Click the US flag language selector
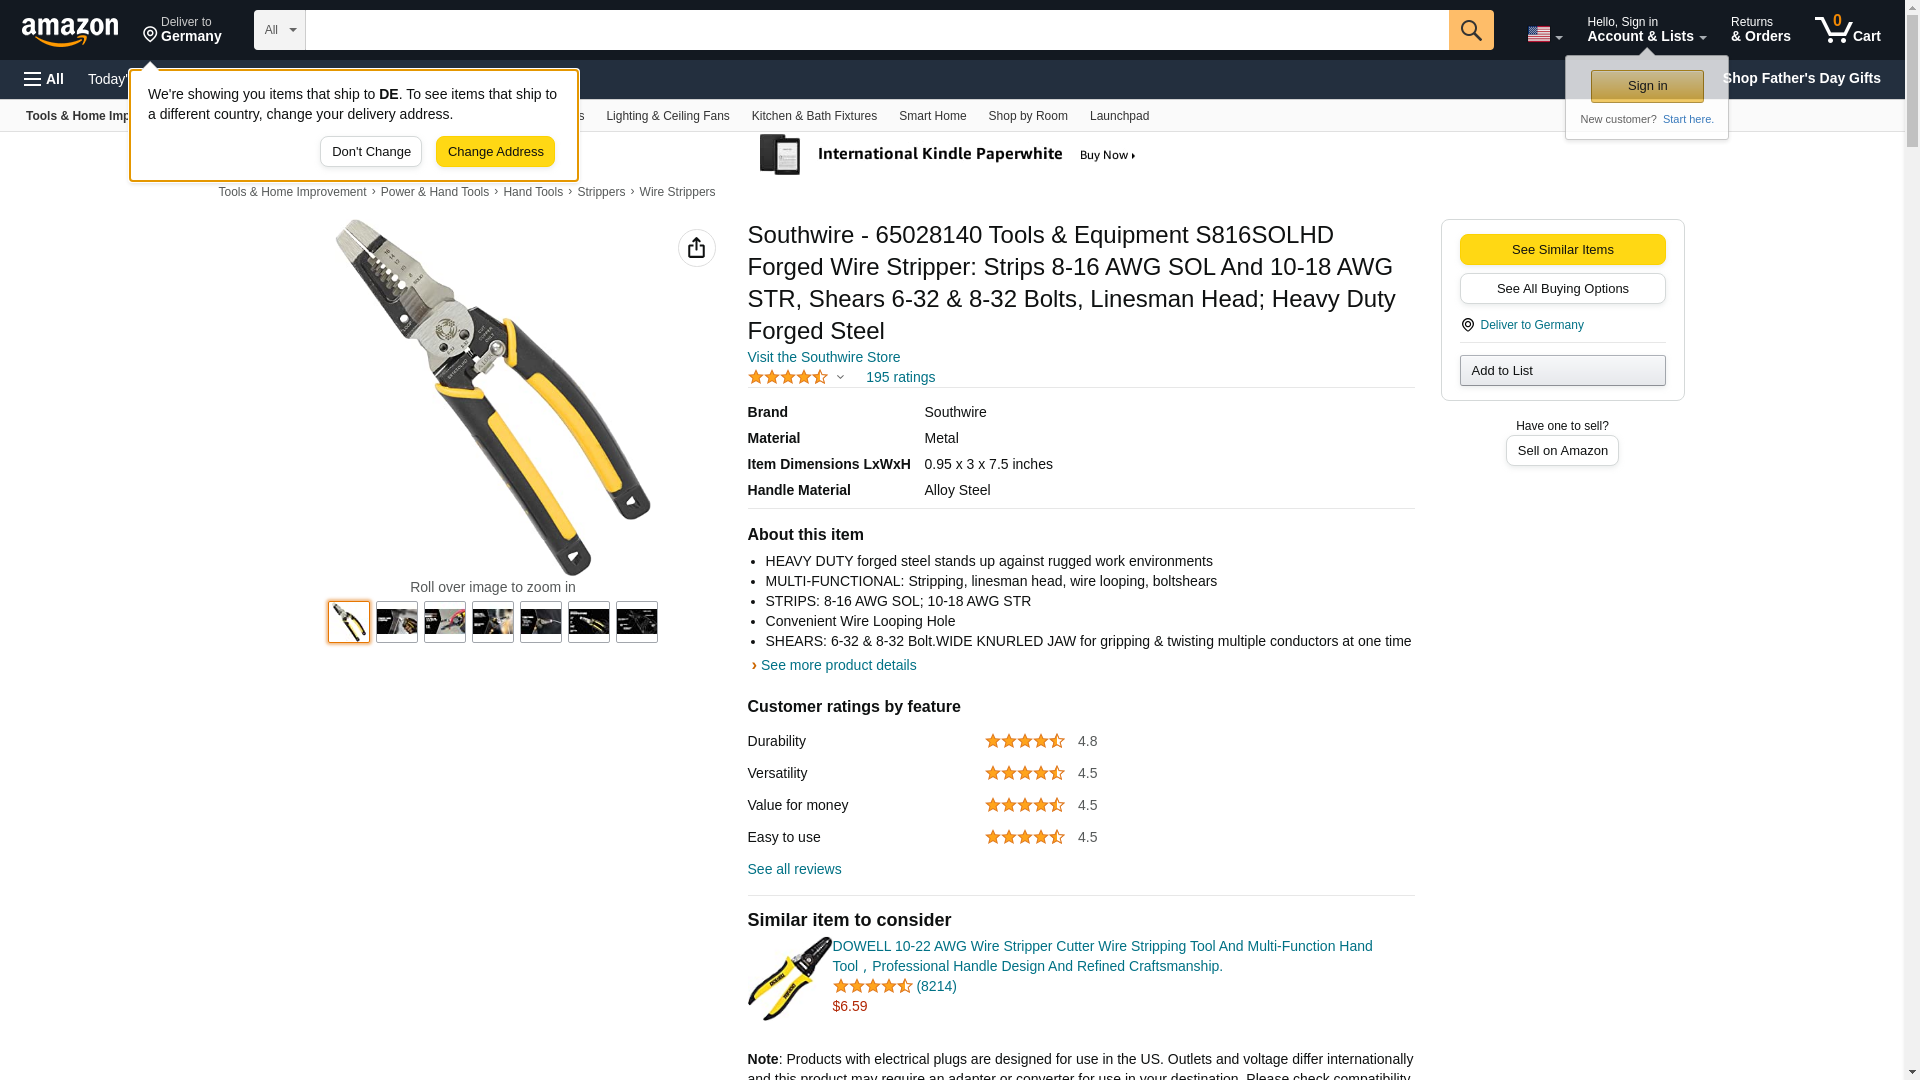 pyautogui.click(x=1544, y=34)
